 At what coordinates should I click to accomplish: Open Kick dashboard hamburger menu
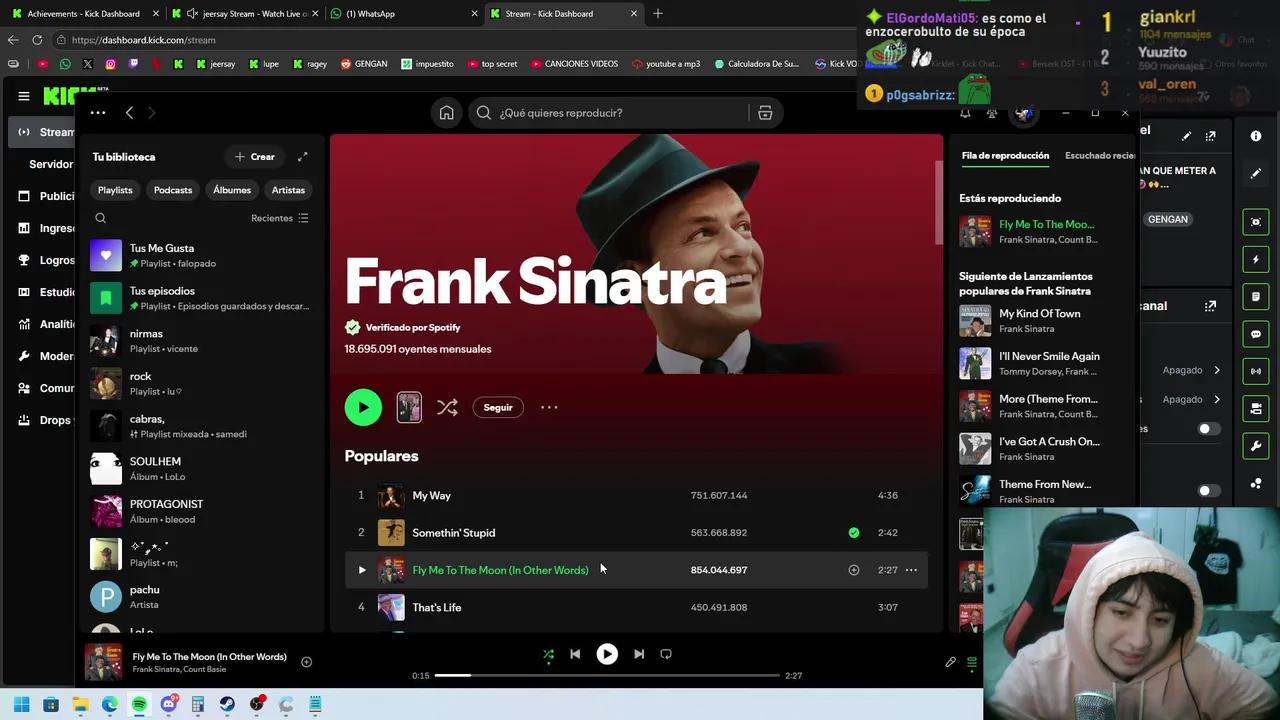point(23,96)
